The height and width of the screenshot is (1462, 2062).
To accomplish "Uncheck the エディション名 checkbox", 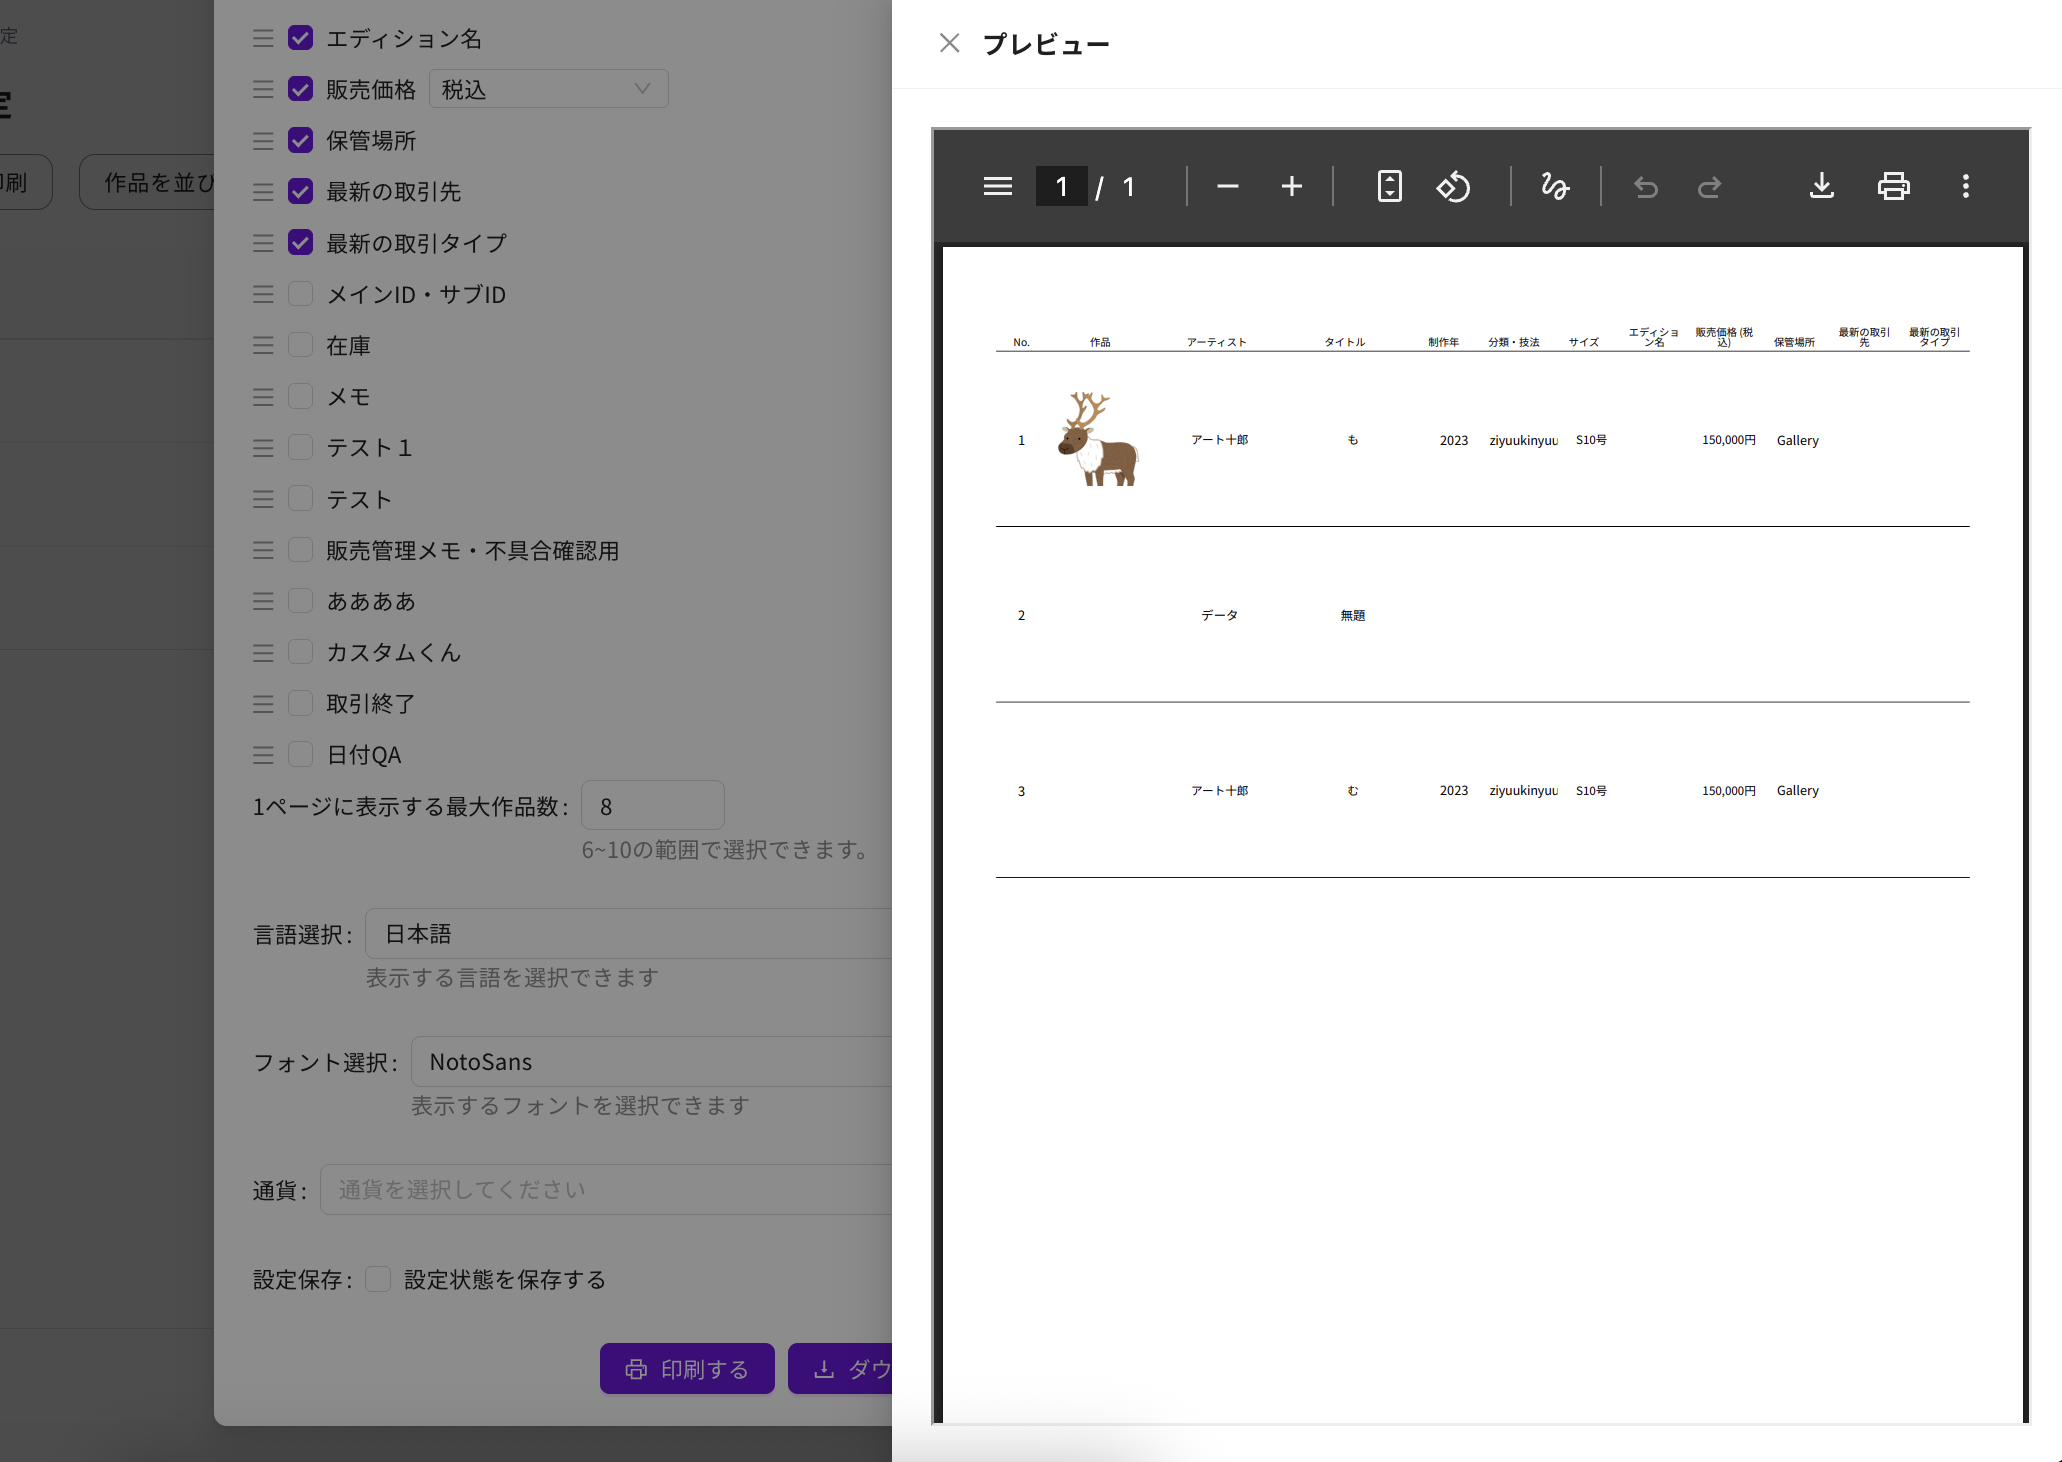I will (x=300, y=37).
